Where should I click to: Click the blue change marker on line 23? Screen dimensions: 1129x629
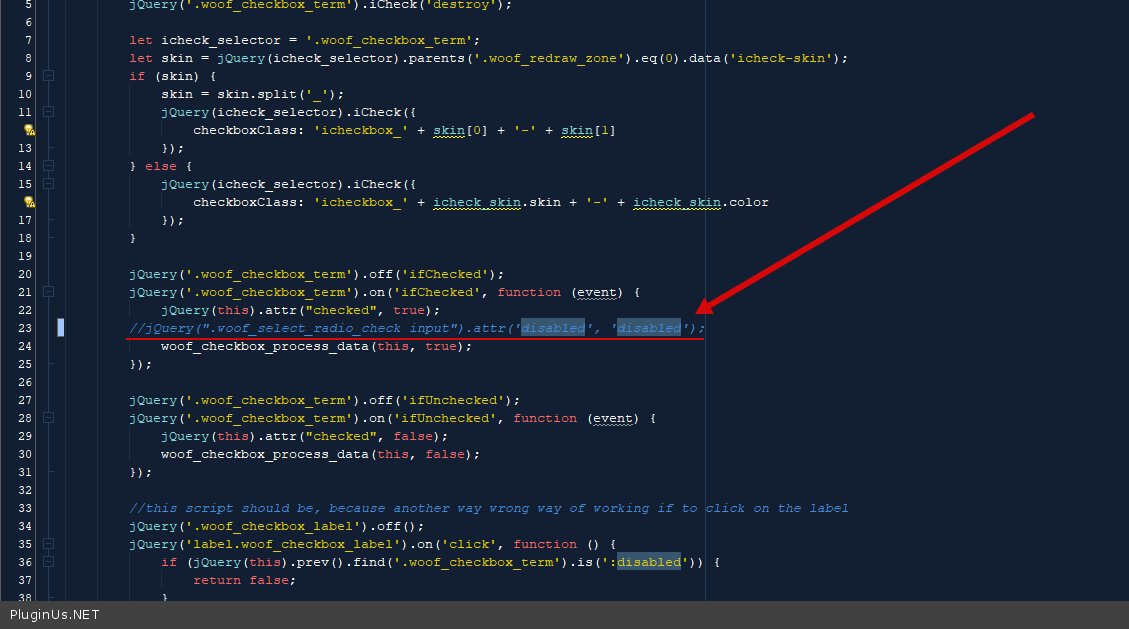60,328
